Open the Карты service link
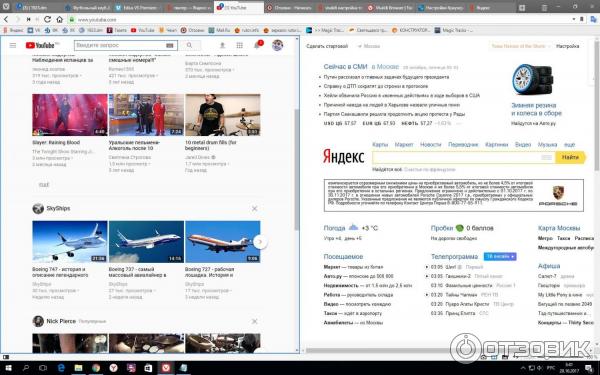This screenshot has height=375, width=600. (x=380, y=145)
